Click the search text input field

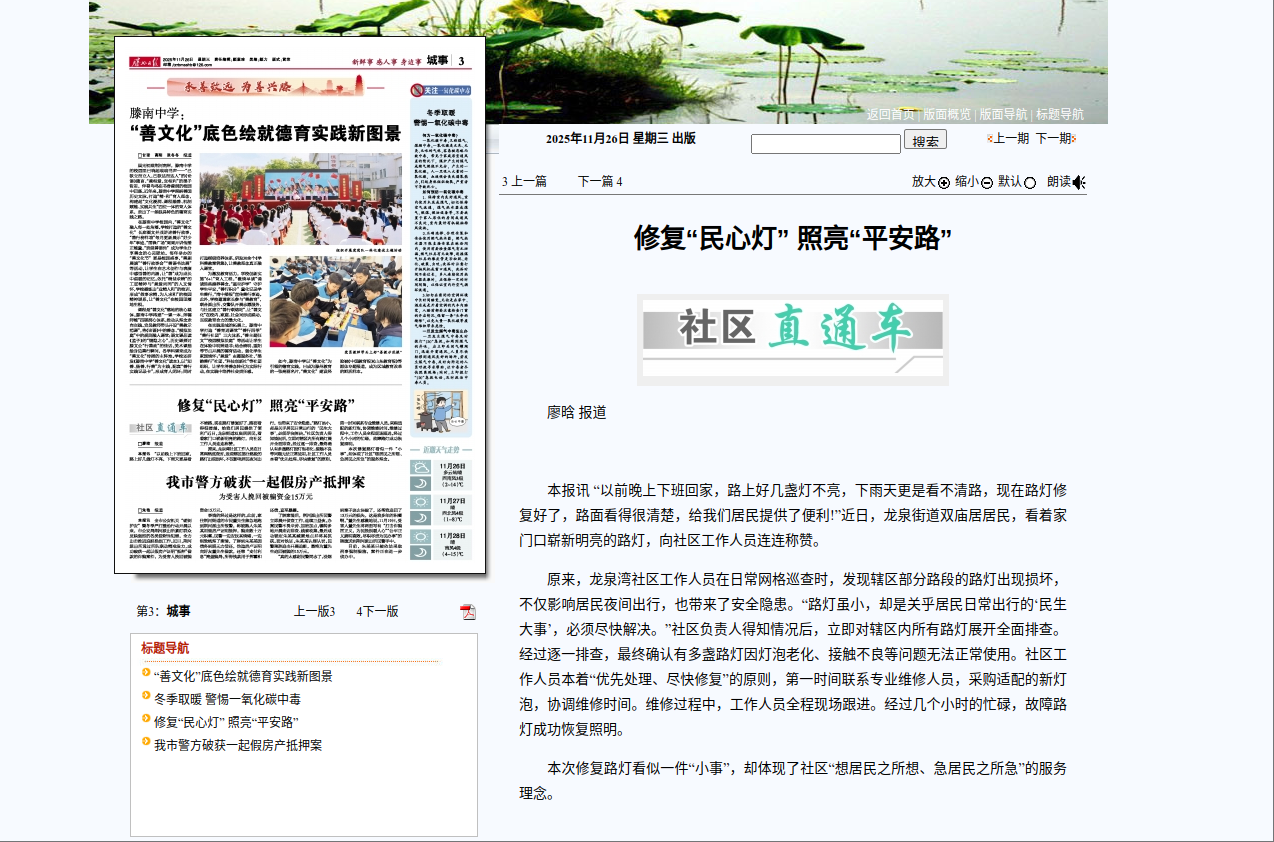(x=825, y=144)
